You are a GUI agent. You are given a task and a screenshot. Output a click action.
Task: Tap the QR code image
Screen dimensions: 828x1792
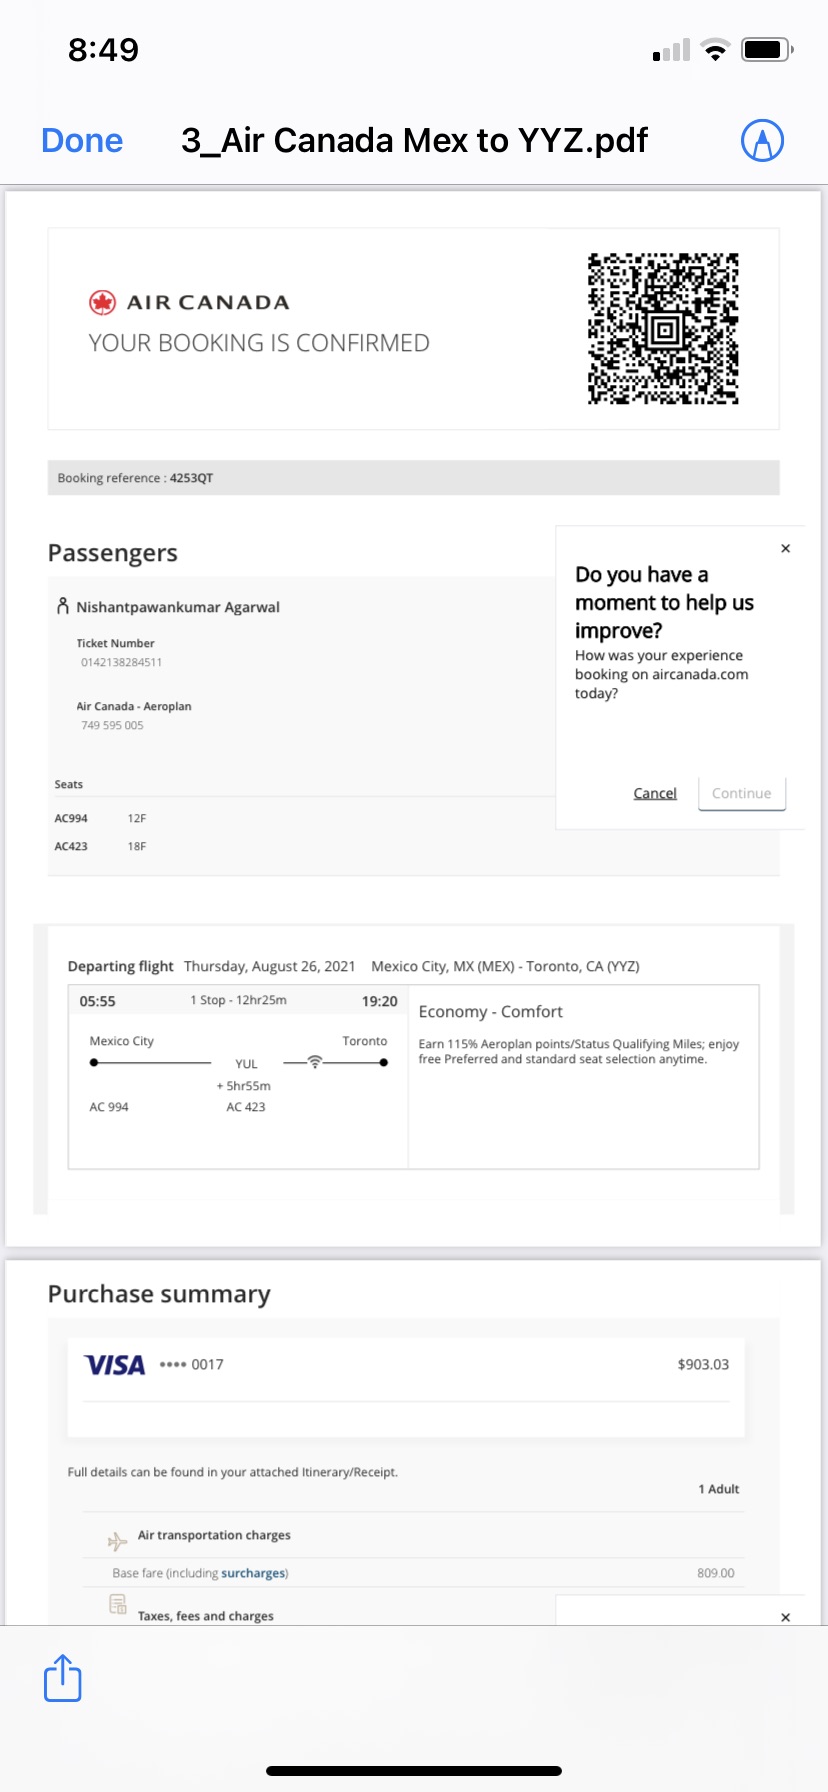click(663, 329)
